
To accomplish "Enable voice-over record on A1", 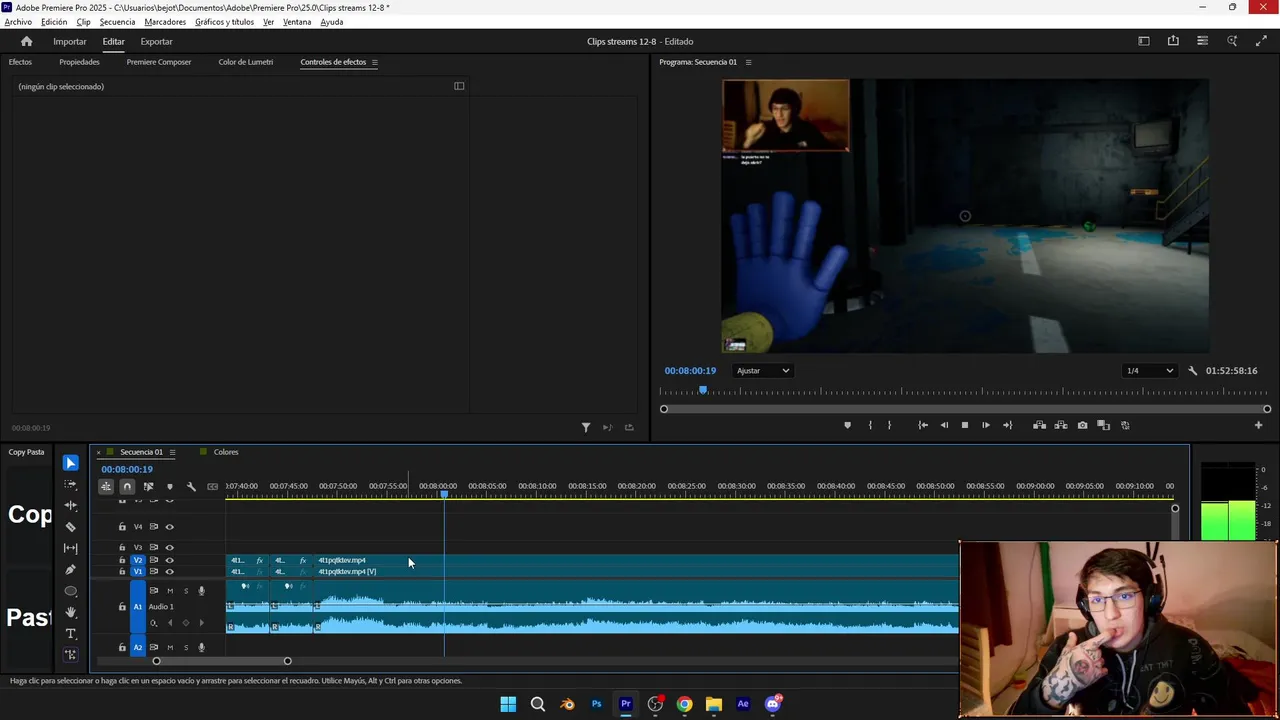I will [x=201, y=591].
